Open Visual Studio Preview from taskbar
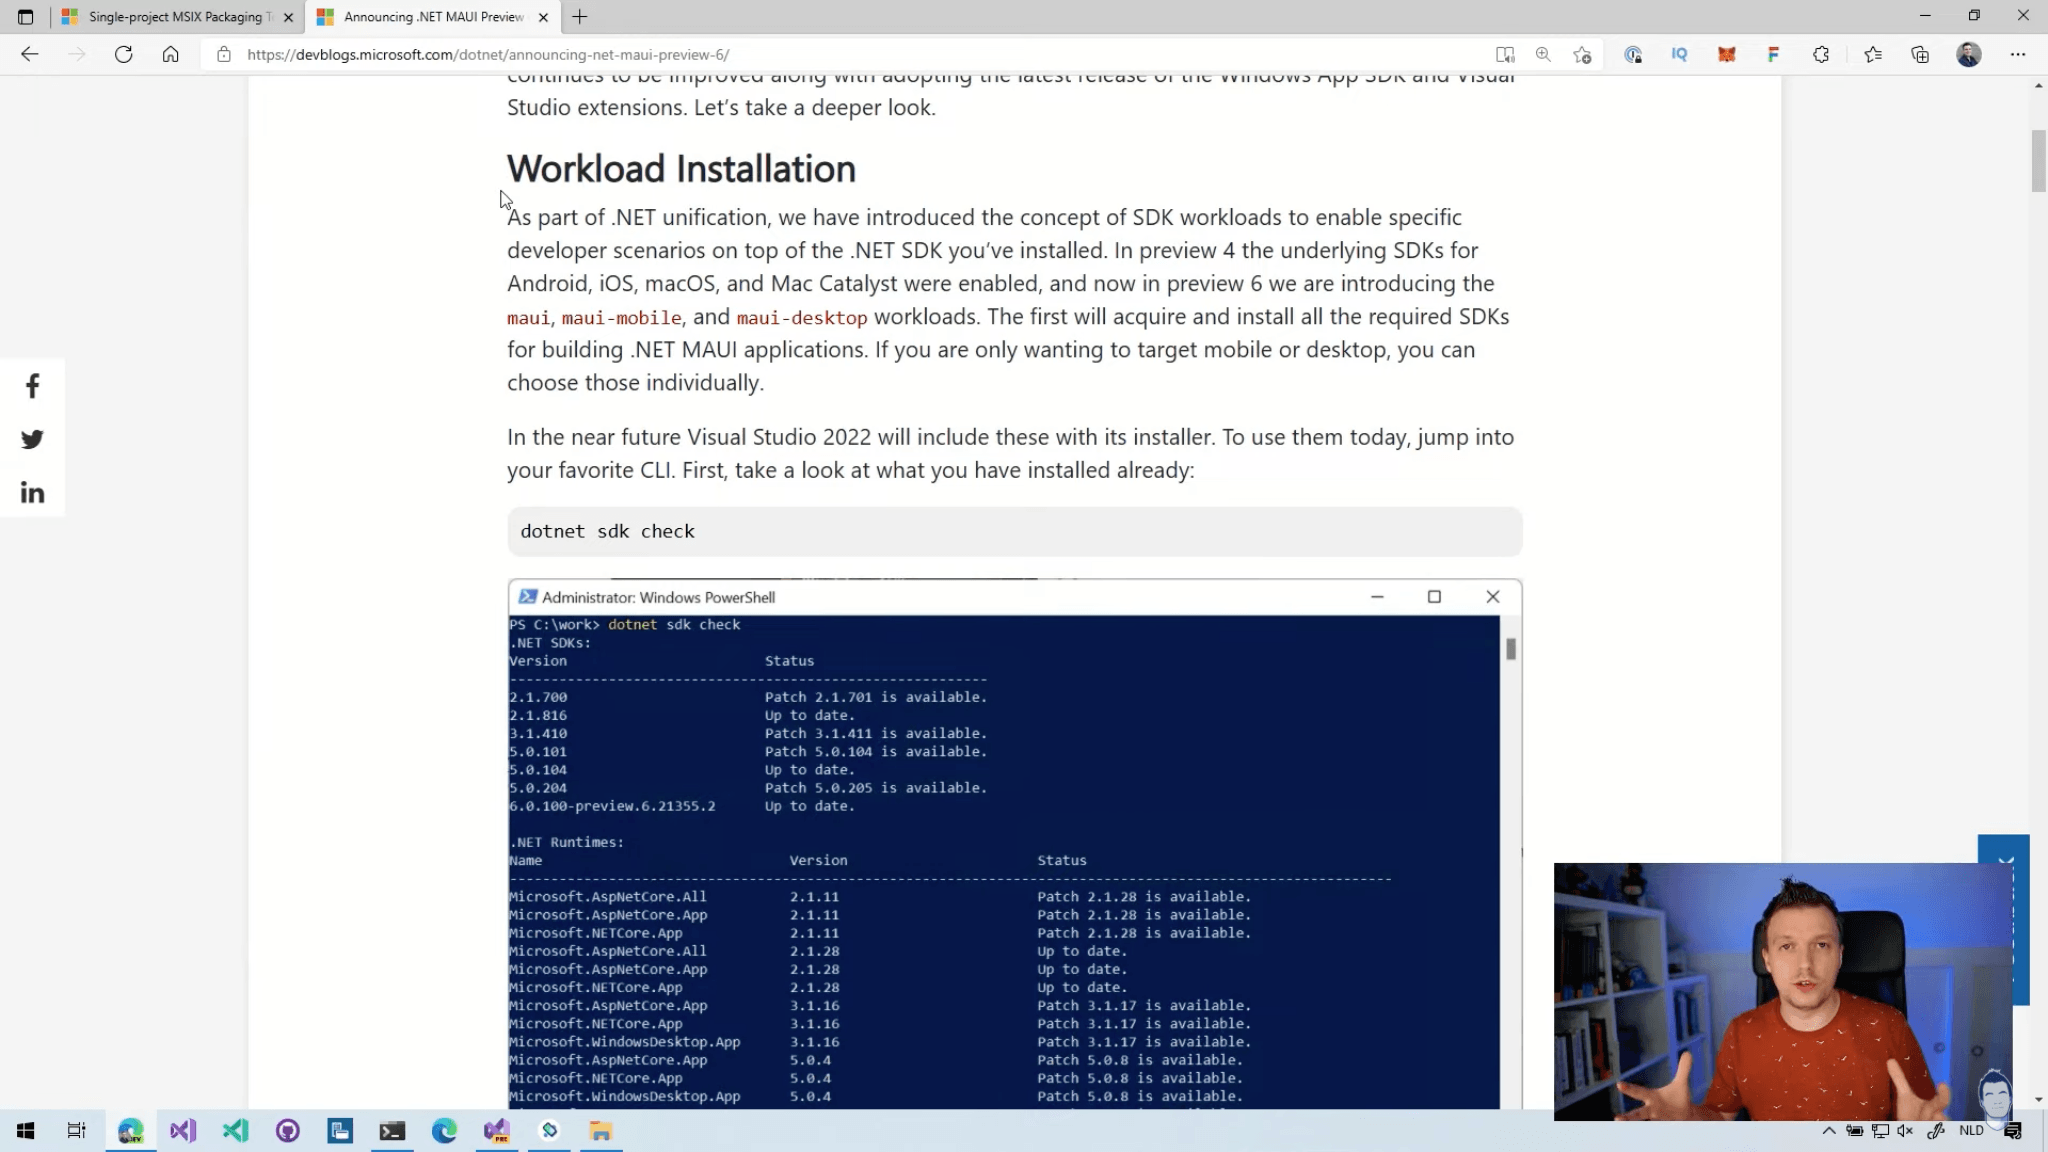Viewport: 2048px width, 1152px height. coord(497,1131)
